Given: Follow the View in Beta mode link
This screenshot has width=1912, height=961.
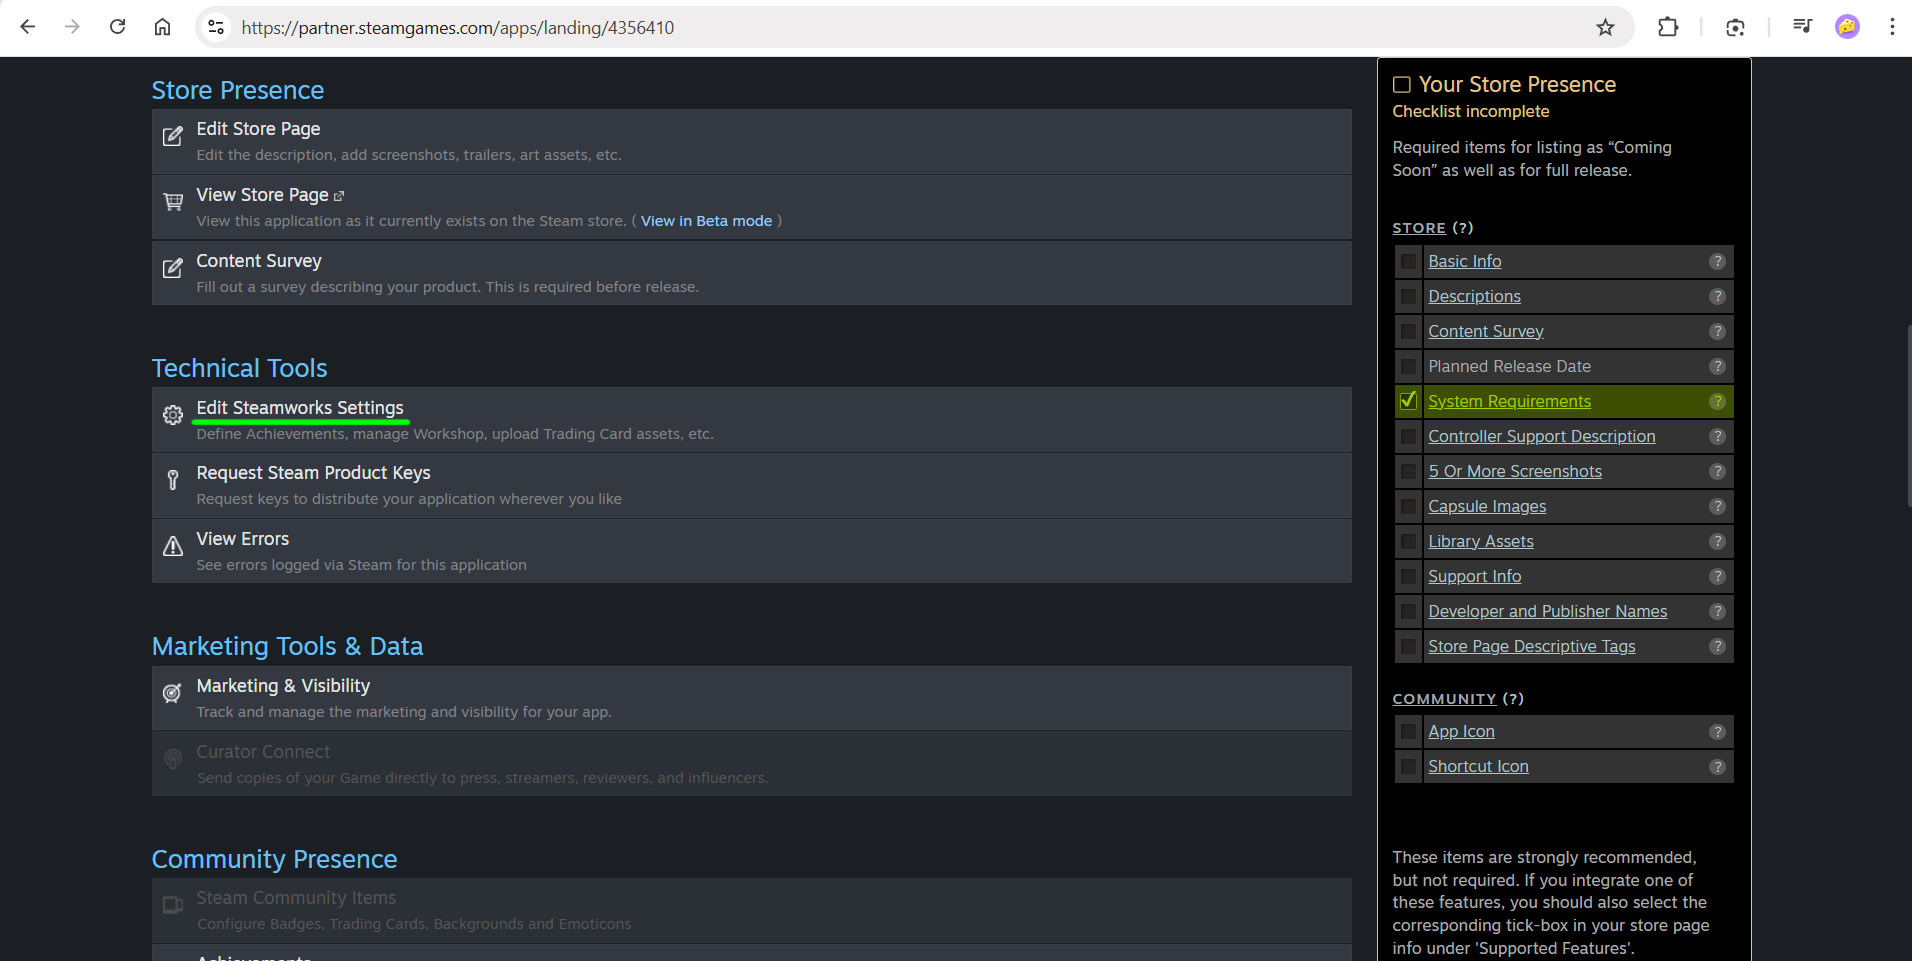Looking at the screenshot, I should (706, 221).
